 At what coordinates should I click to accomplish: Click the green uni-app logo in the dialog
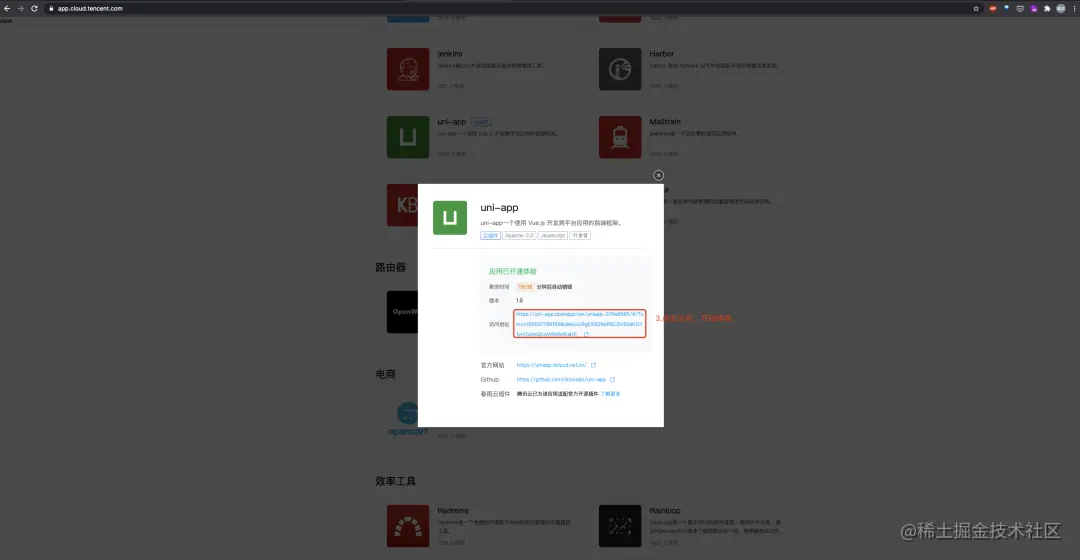pos(450,218)
